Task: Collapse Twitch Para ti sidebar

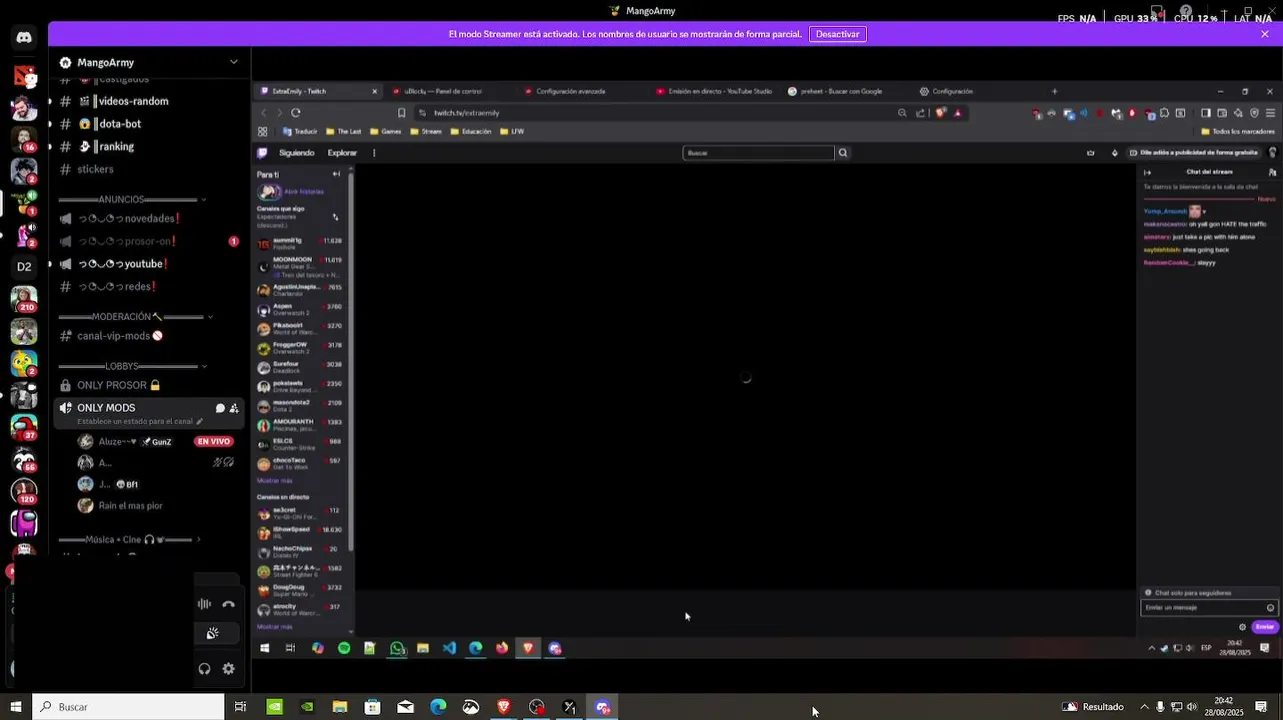Action: (x=336, y=174)
